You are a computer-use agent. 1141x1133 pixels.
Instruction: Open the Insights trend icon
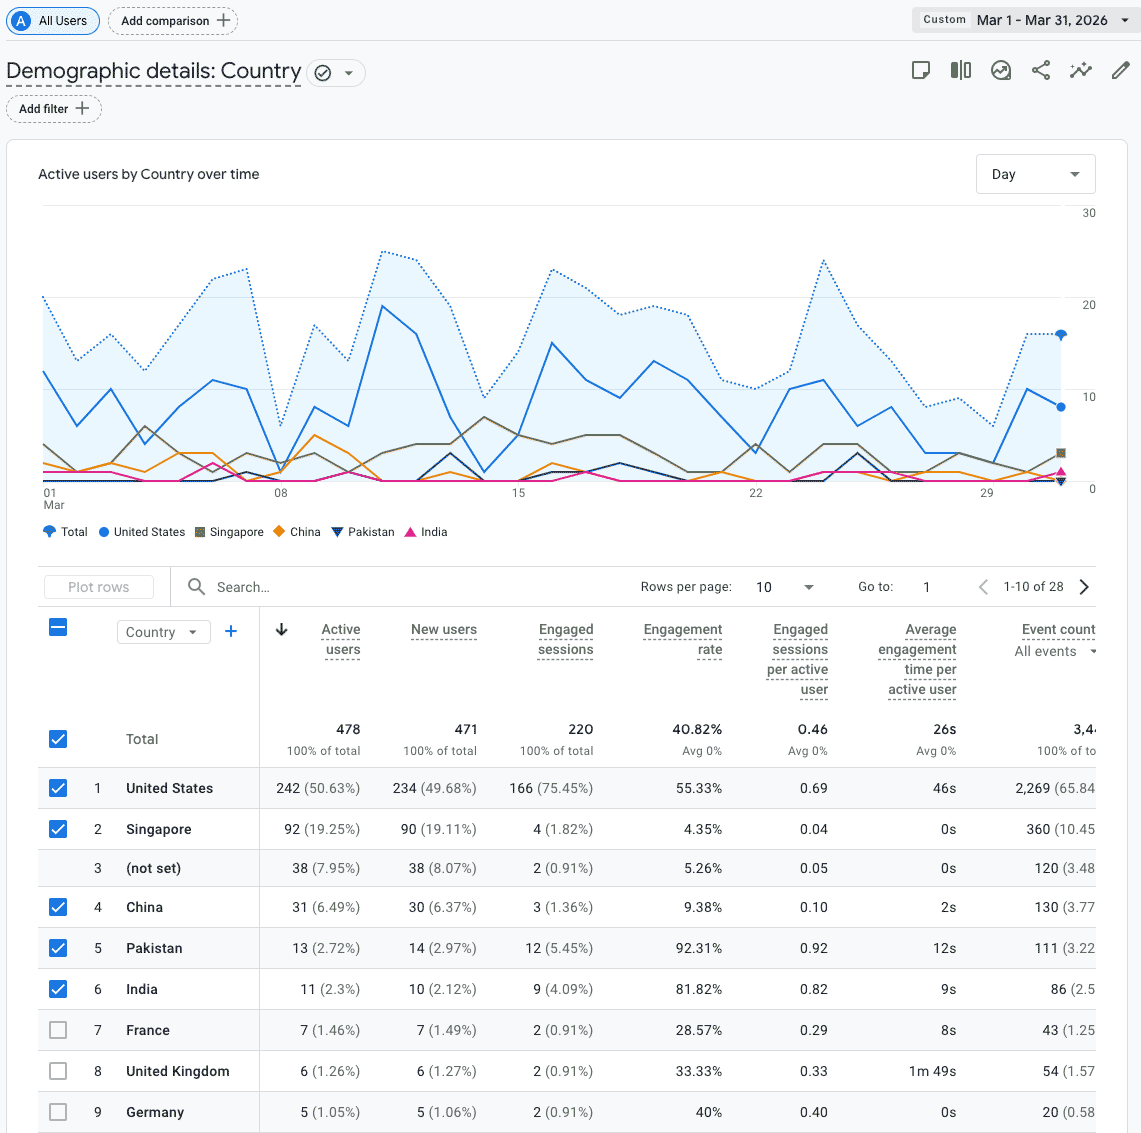(1001, 70)
